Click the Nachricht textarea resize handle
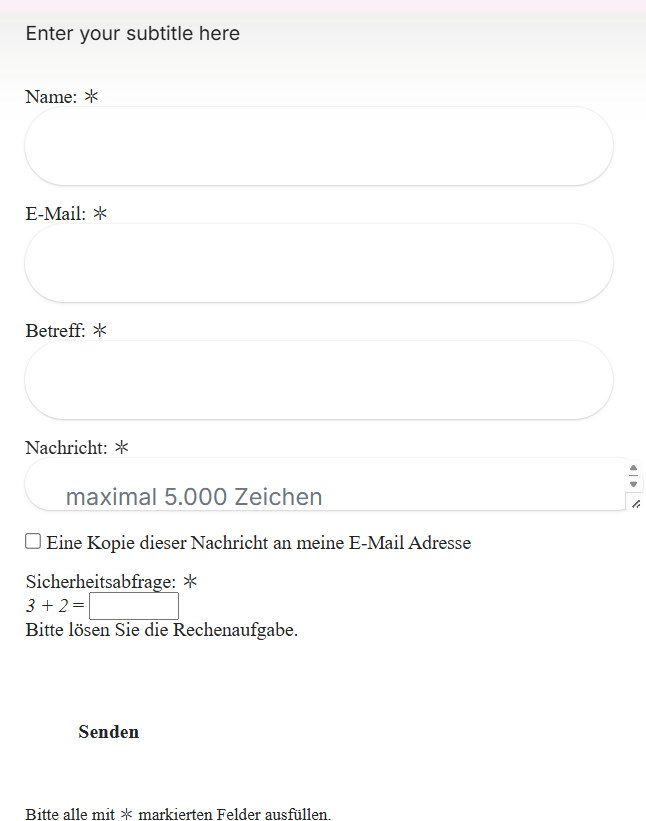 (x=635, y=503)
